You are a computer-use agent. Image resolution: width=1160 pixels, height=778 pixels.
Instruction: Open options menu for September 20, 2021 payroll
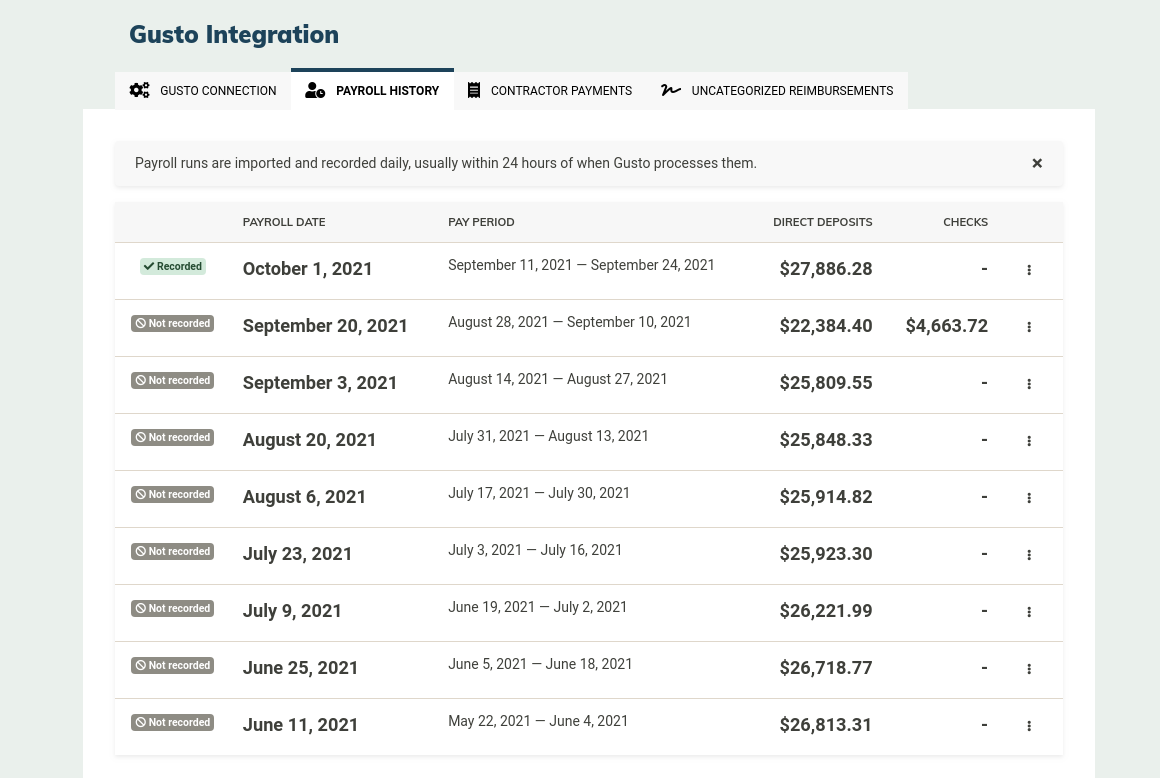1029,327
